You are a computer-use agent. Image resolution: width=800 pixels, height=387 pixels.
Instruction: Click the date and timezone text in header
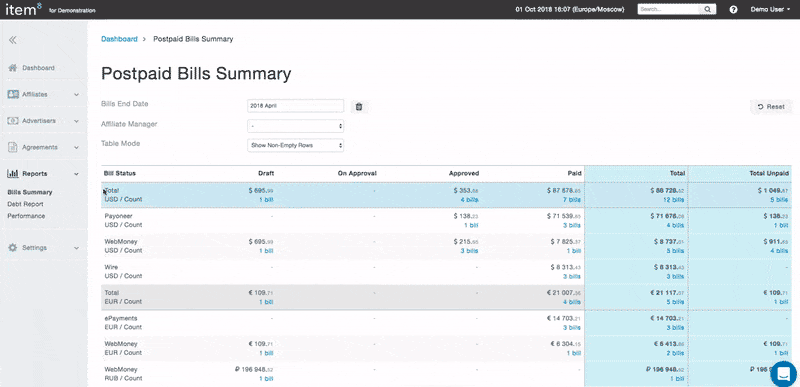569,9
